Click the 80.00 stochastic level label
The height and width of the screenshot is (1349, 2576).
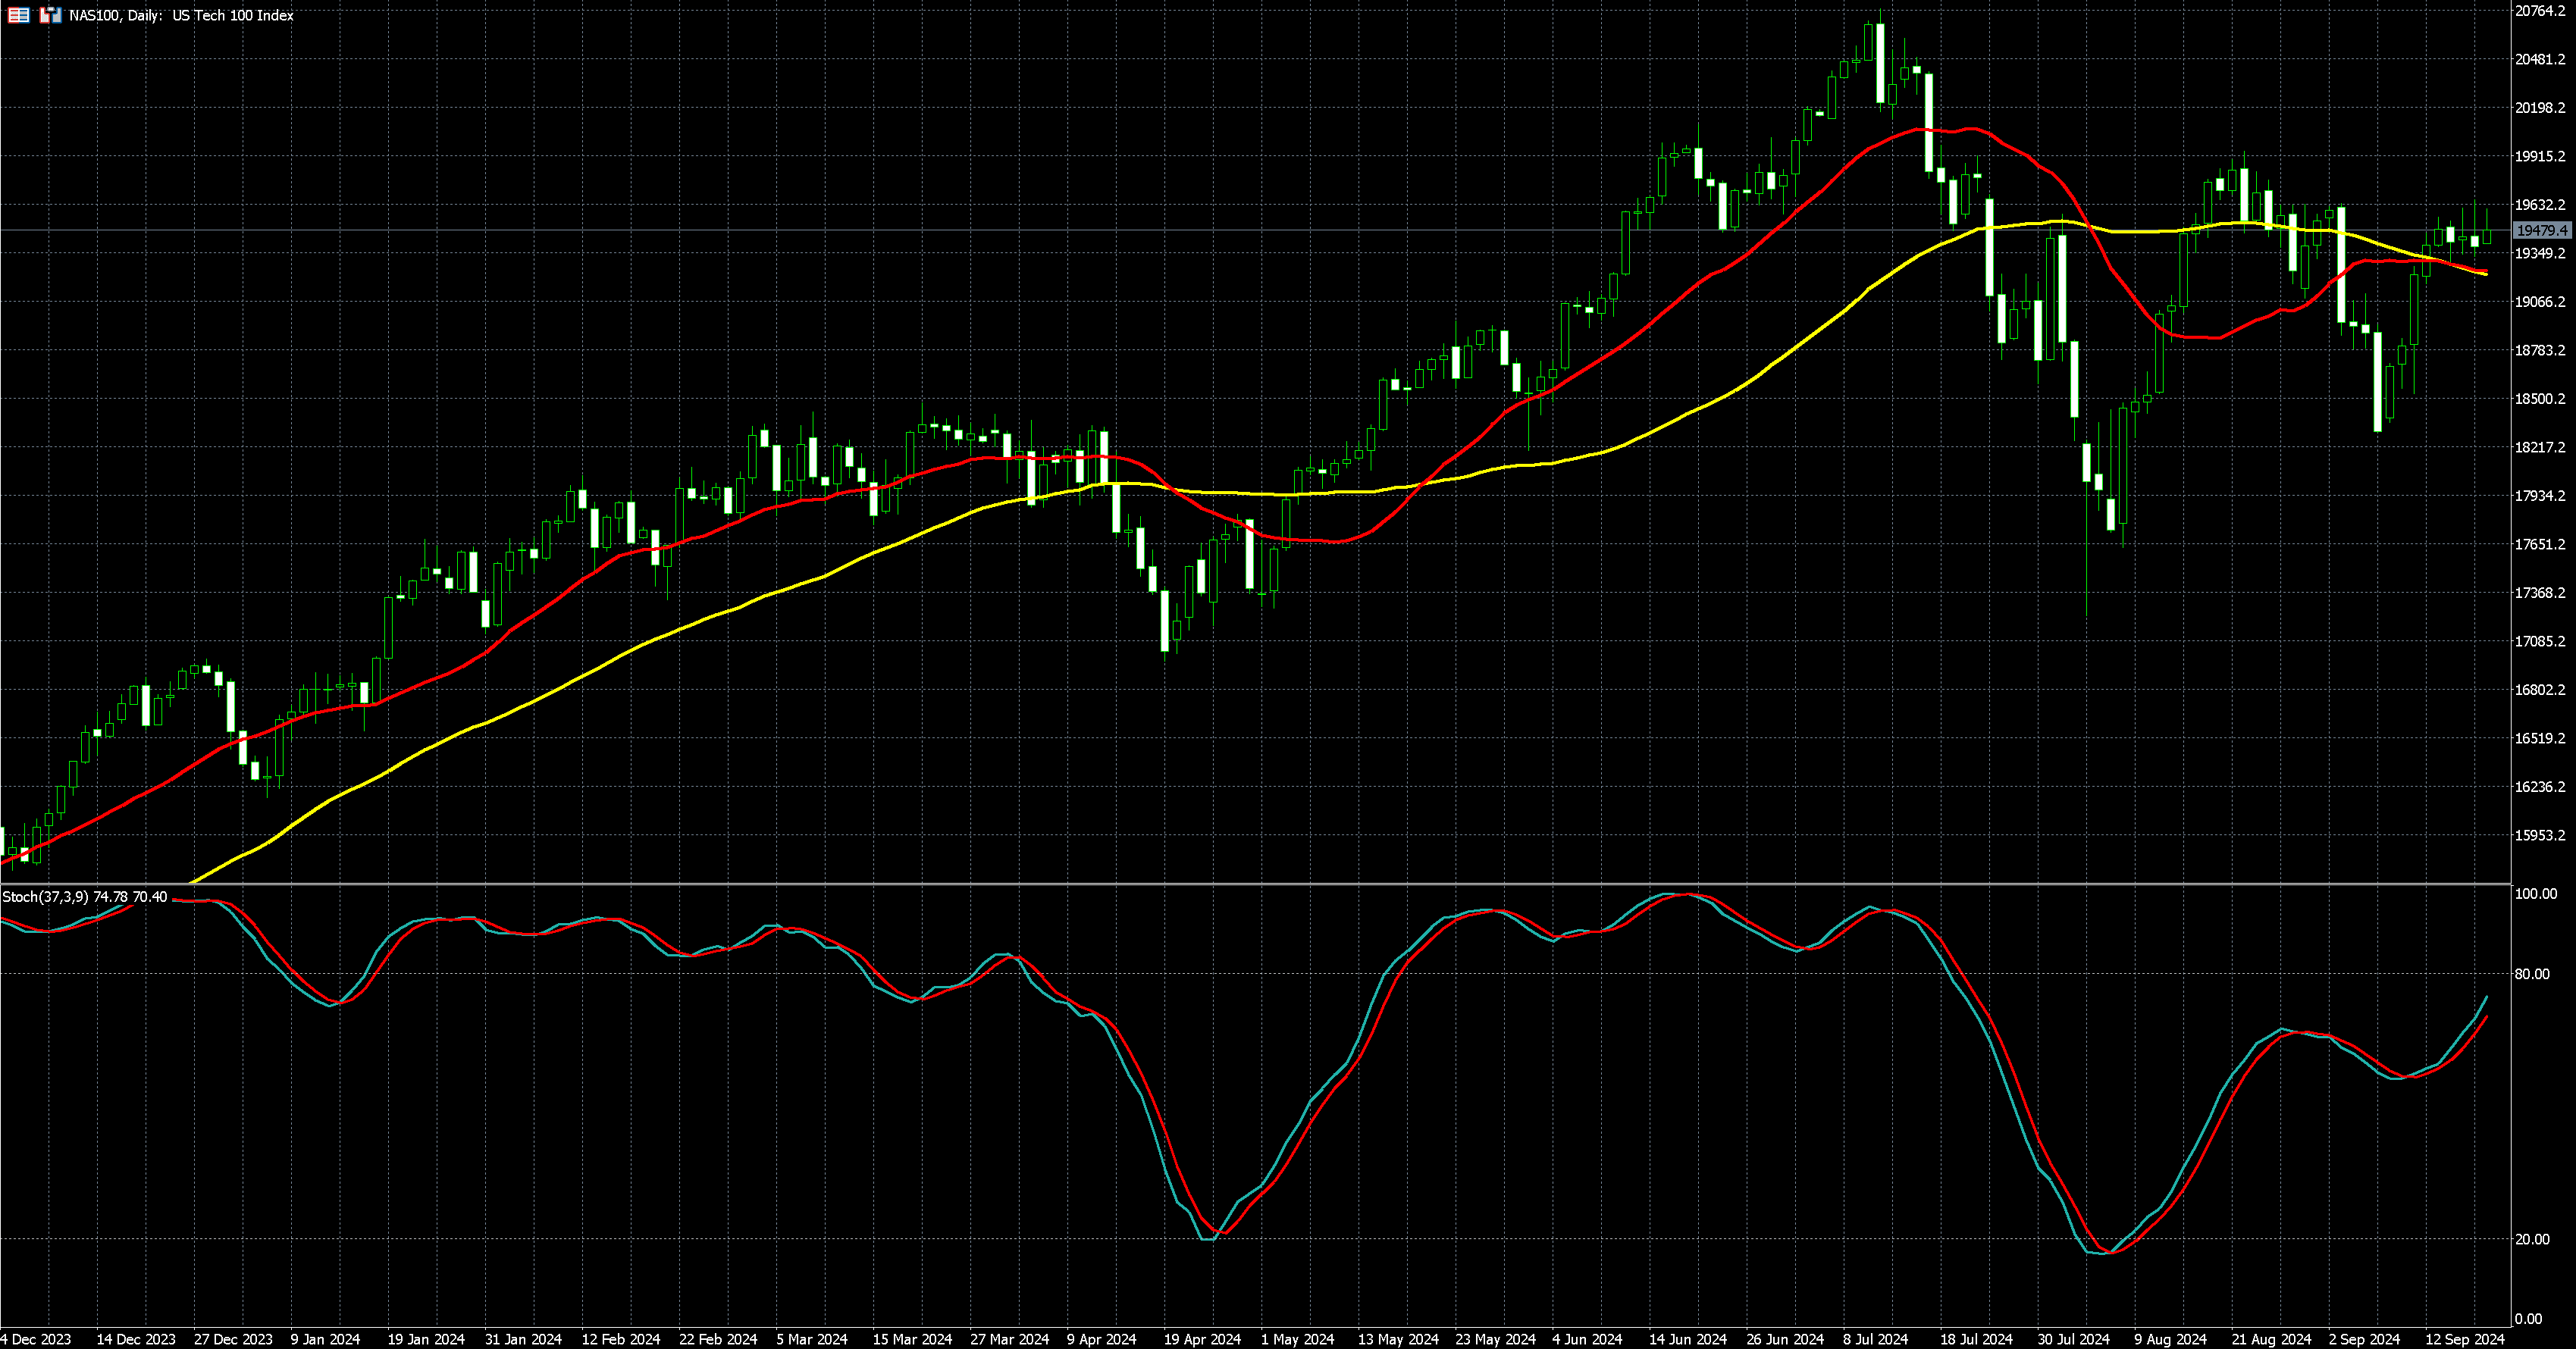pyautogui.click(x=2532, y=974)
